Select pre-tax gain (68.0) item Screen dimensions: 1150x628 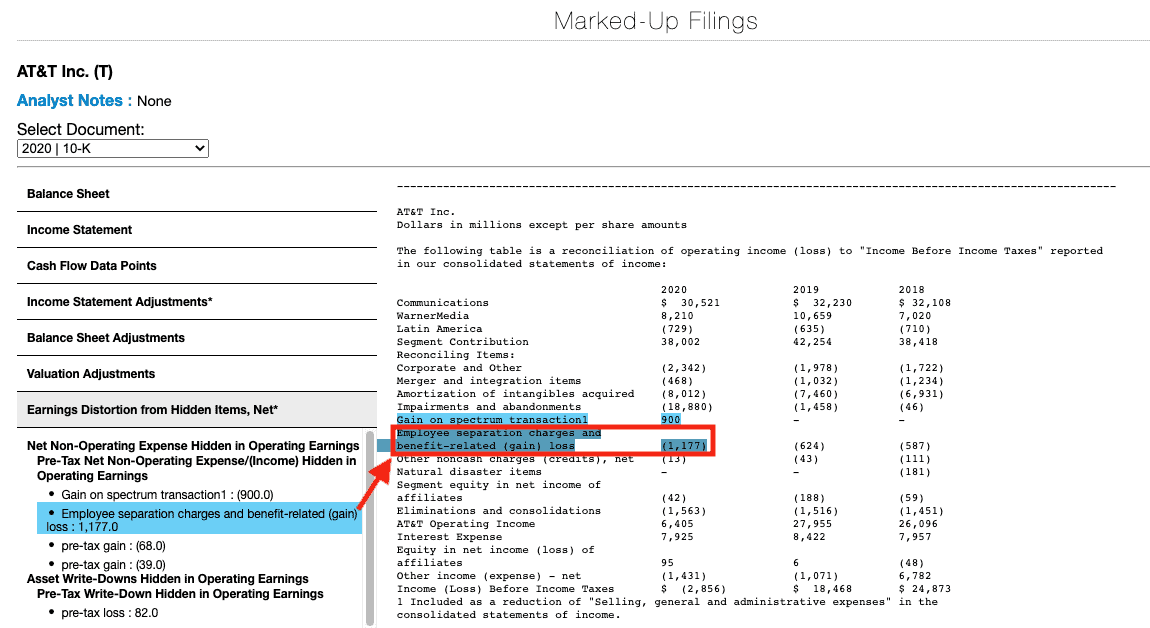113,546
